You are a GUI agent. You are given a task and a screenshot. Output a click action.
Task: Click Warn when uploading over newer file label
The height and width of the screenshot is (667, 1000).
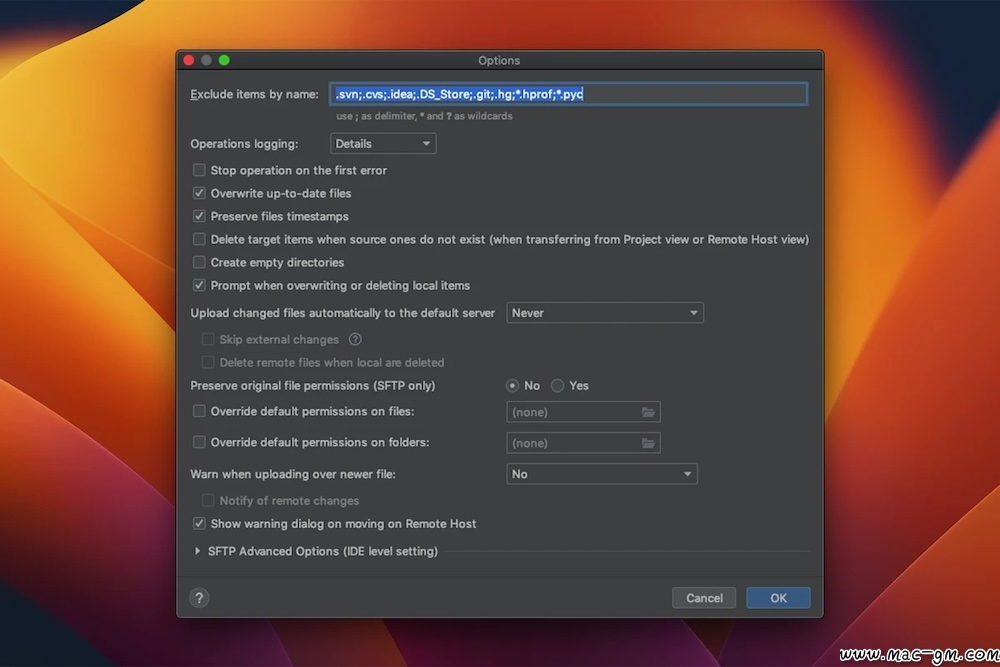pyautogui.click(x=293, y=474)
